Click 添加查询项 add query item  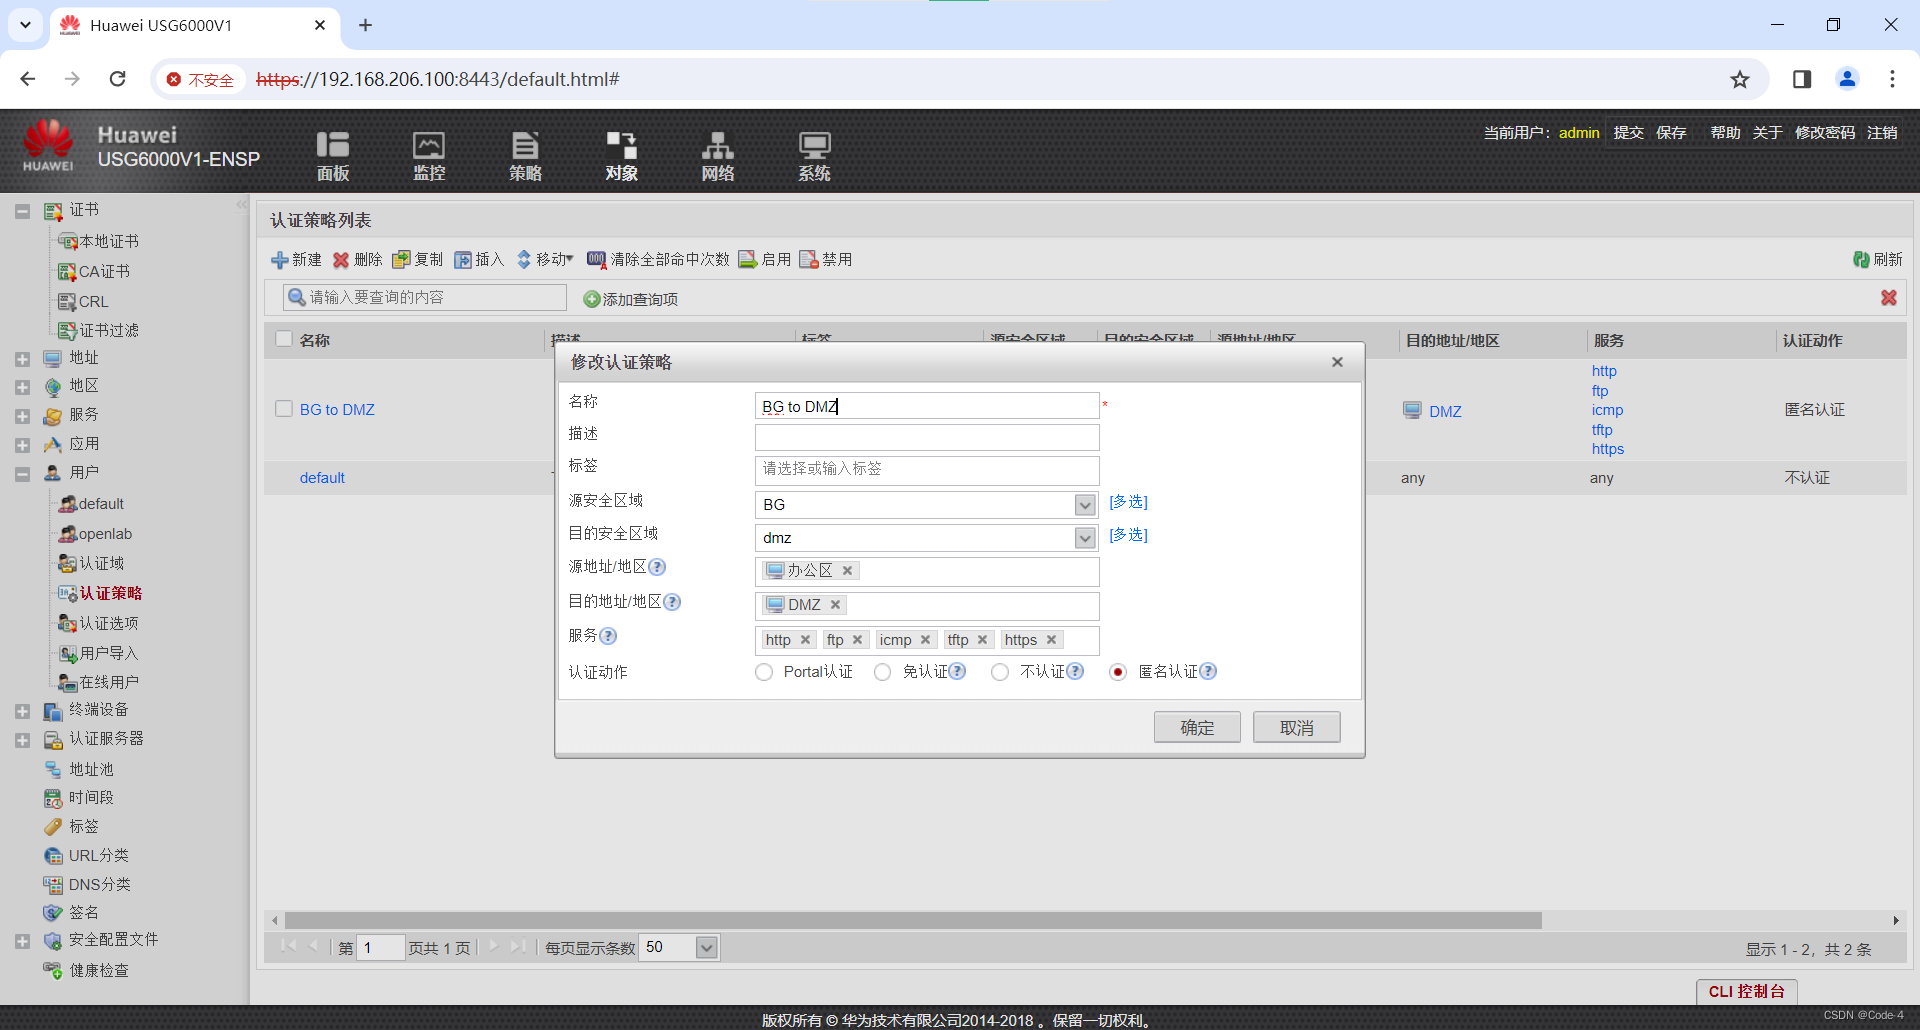(x=630, y=299)
